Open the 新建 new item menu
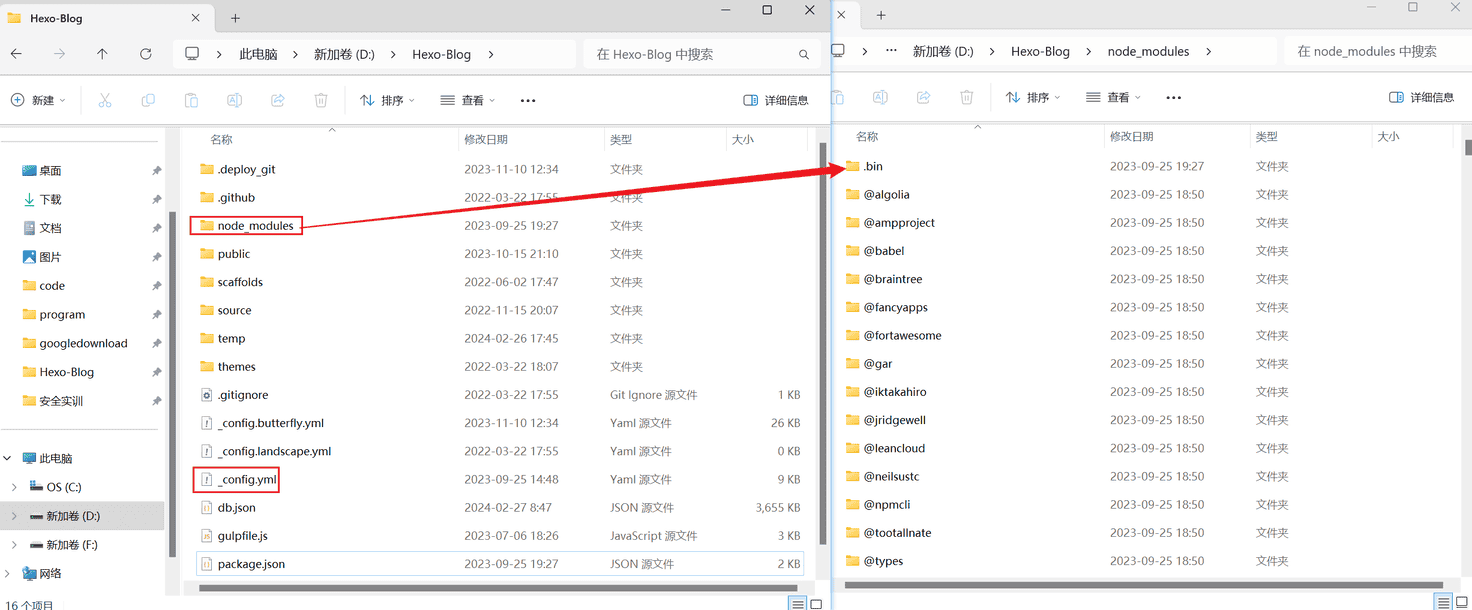1472x610 pixels. pos(38,100)
